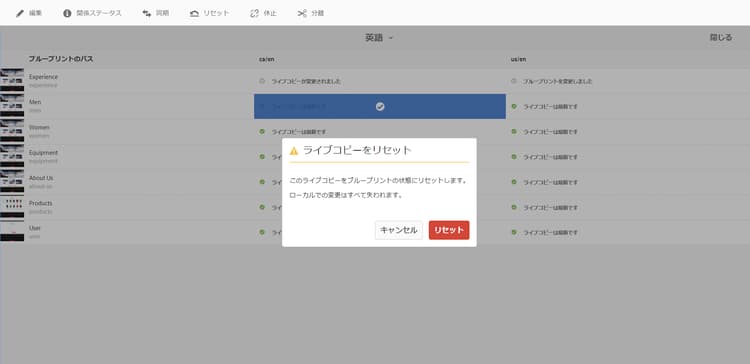Viewport: 750px width, 364px height.
Task: Select the About Us page thumbnail
Action: pos(12,182)
